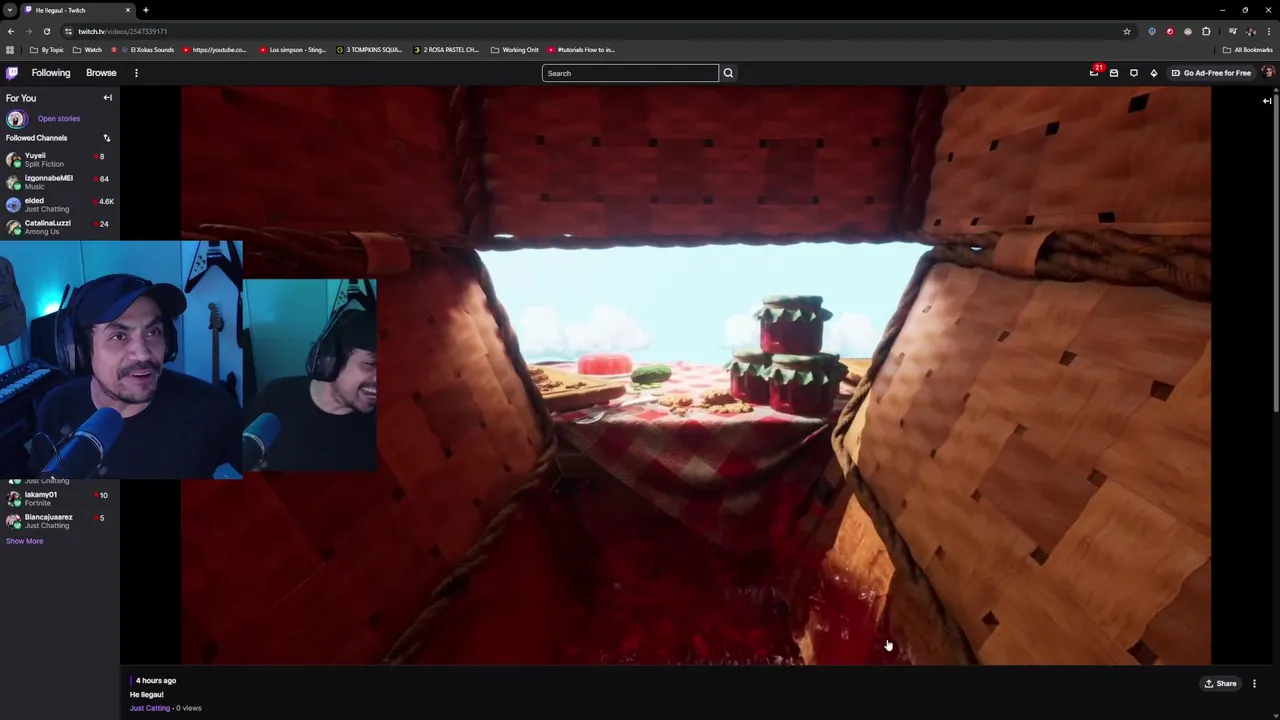
Task: Open CatalinaLuzzi Among Us channel
Action: pyautogui.click(x=60, y=227)
